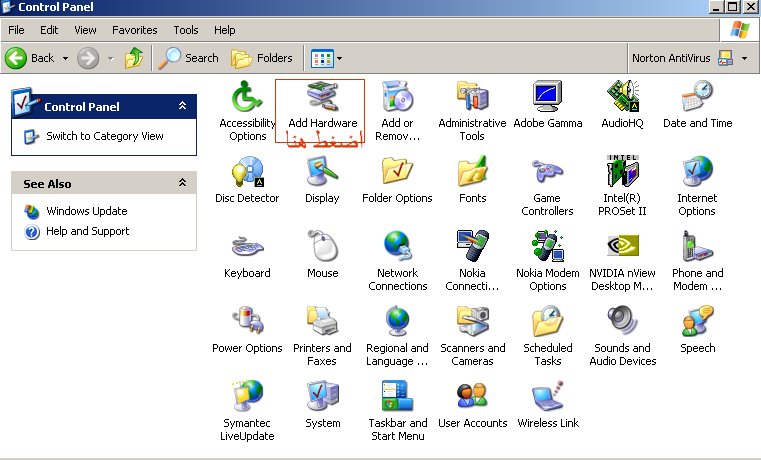This screenshot has width=761, height=460.
Task: Open Administrative Tools folder
Action: click(472, 111)
